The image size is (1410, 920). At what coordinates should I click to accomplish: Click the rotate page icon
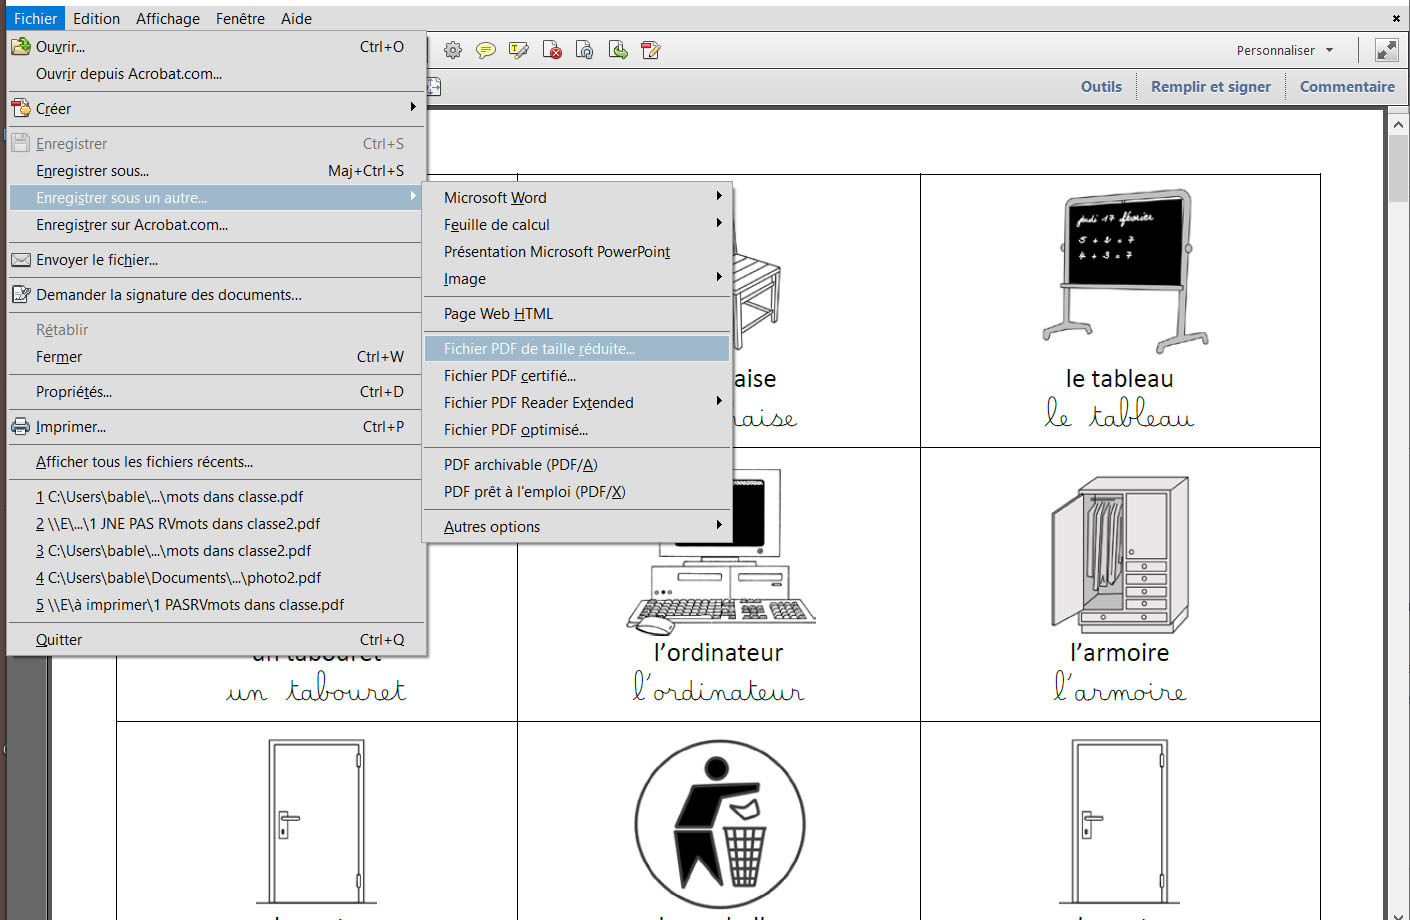pyautogui.click(x=585, y=50)
